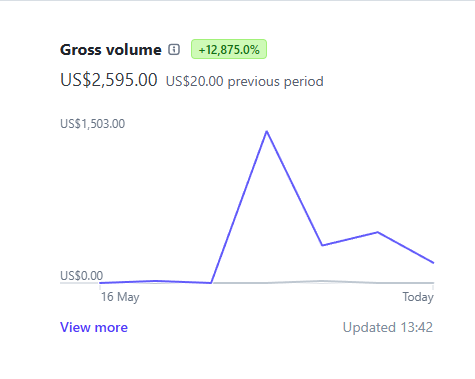Click the US$20.00 previous period text

click(245, 81)
